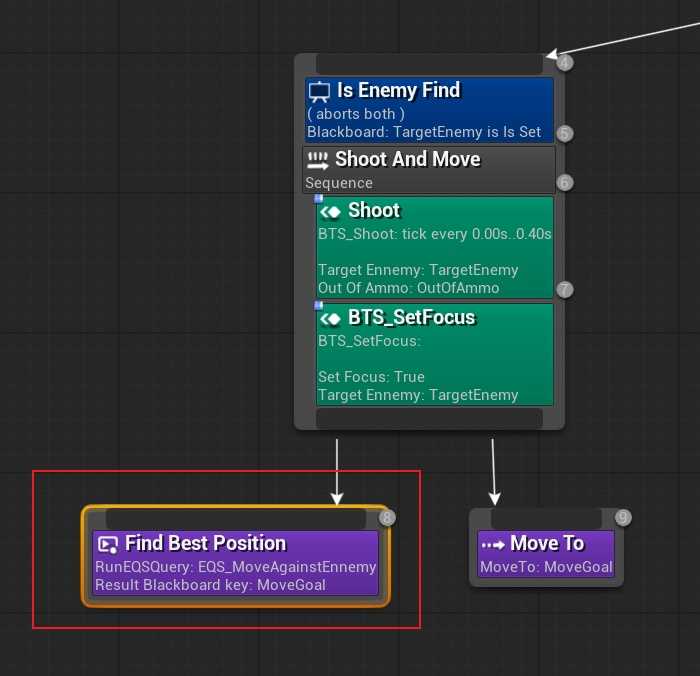Click the service icon next to BTS_SetFocus title

[331, 318]
